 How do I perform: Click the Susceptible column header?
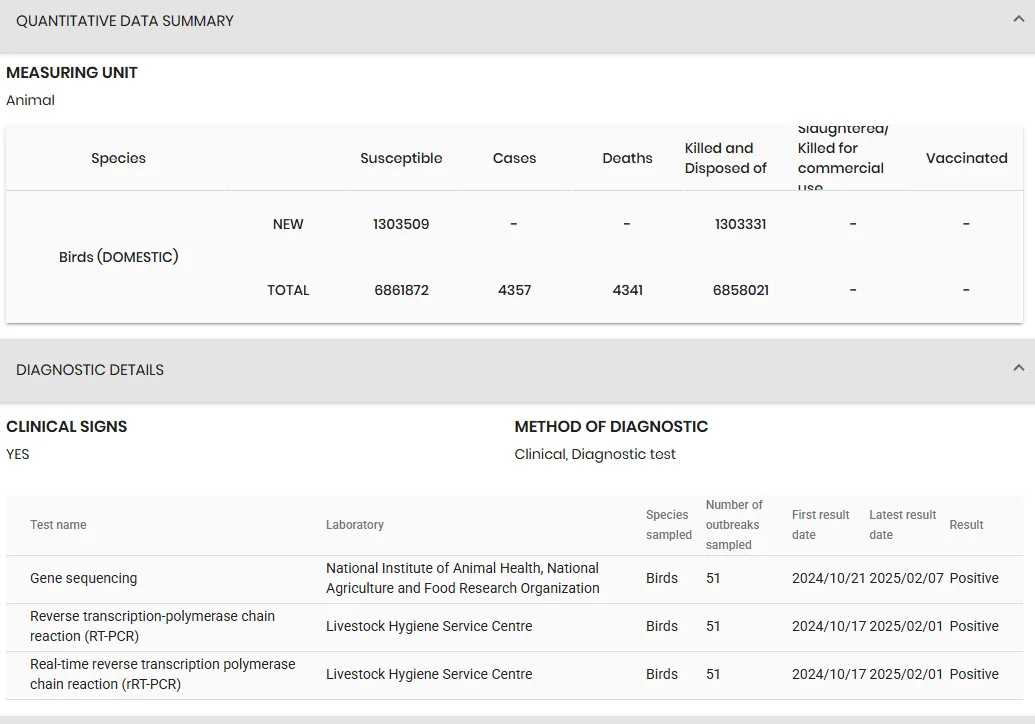click(x=401, y=158)
